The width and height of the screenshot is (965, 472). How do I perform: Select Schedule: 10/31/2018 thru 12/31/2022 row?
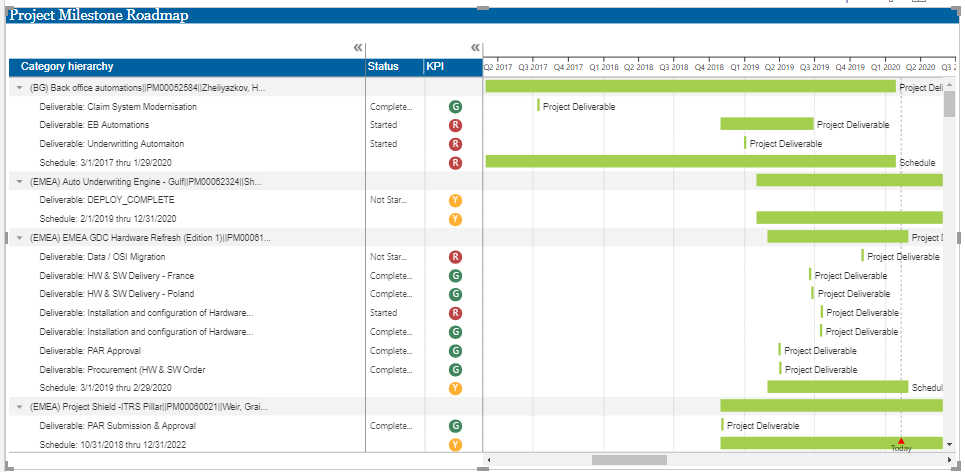tap(246, 444)
